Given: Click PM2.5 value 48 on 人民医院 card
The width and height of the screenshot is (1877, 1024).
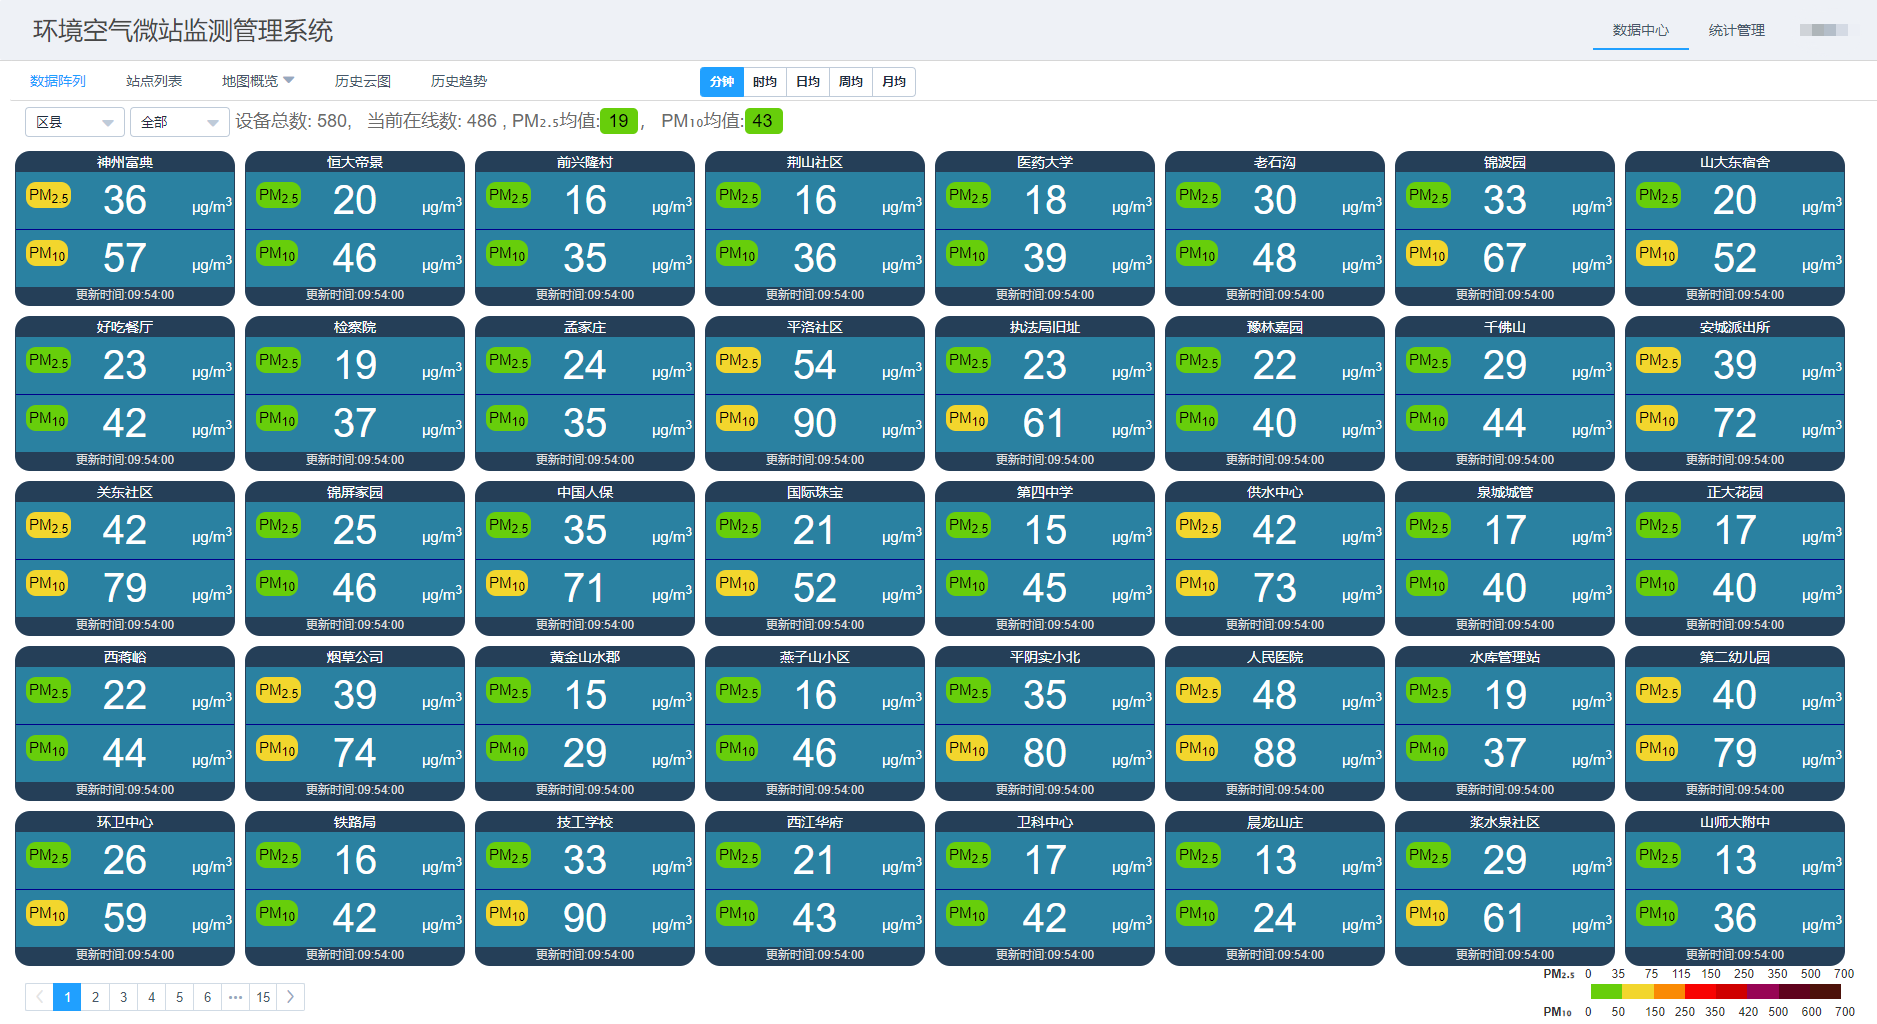Looking at the screenshot, I should 1275,695.
